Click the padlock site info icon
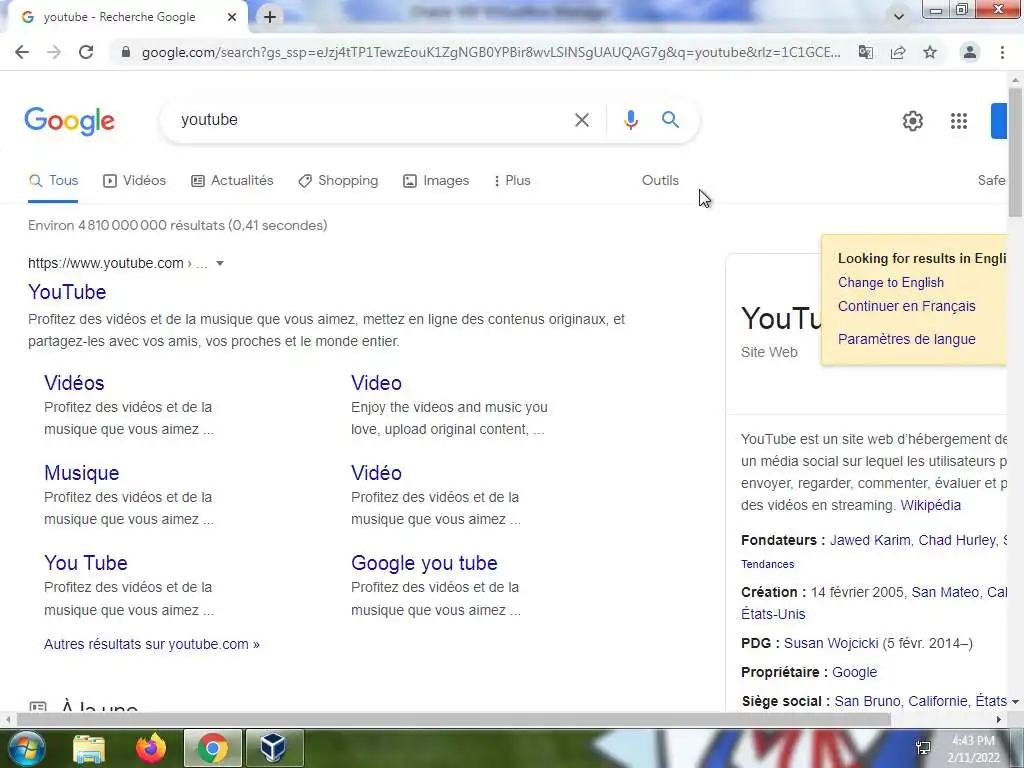 pyautogui.click(x=126, y=52)
